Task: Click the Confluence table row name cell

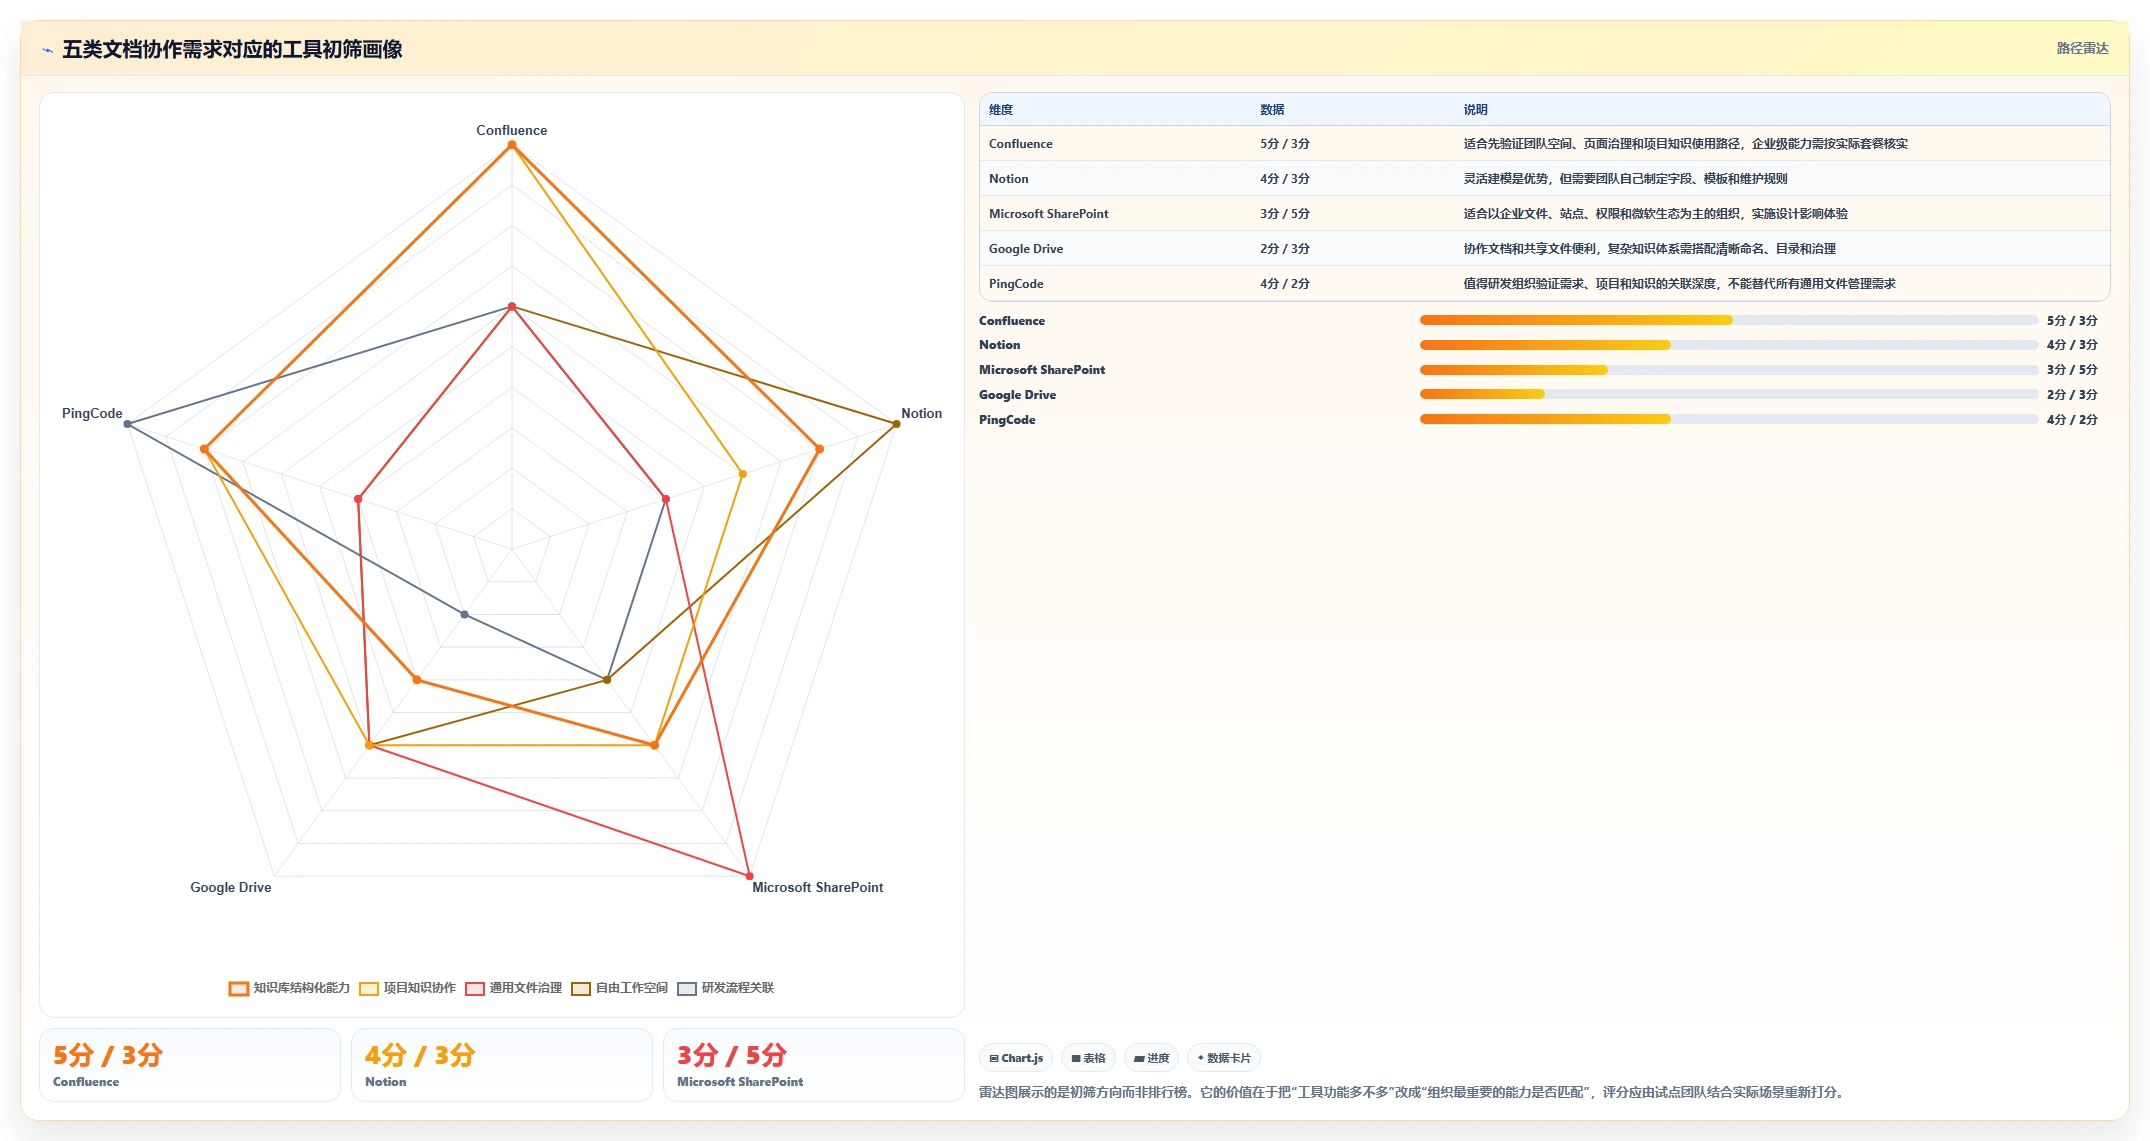Action: point(1020,144)
